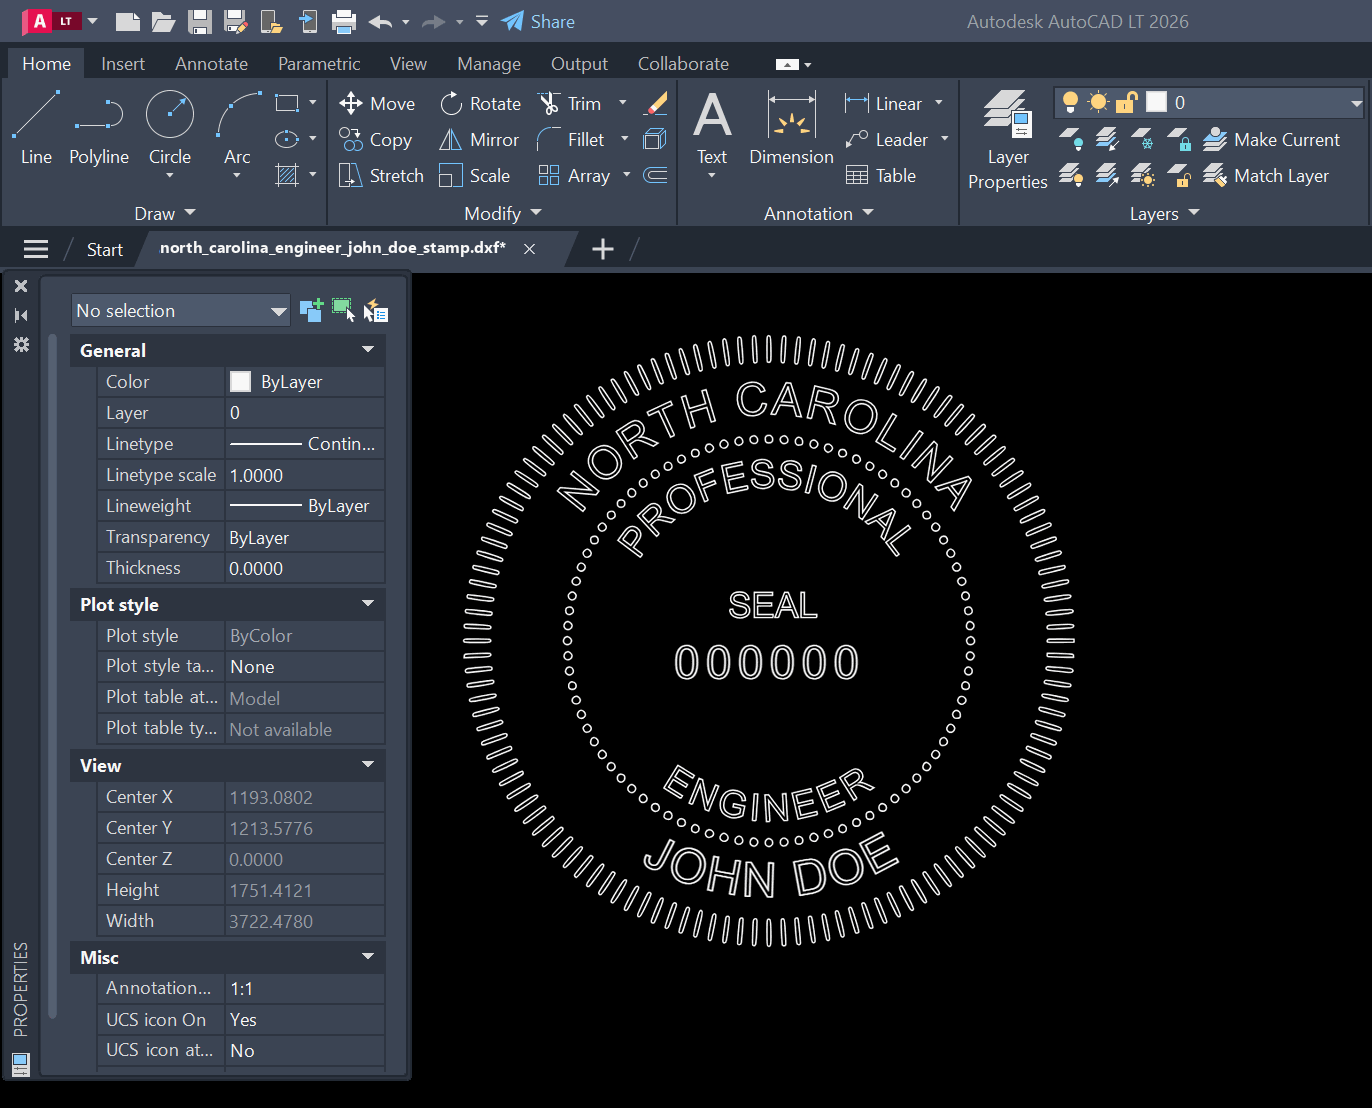Click the Leader tool
This screenshot has height=1108, width=1372.
887,140
